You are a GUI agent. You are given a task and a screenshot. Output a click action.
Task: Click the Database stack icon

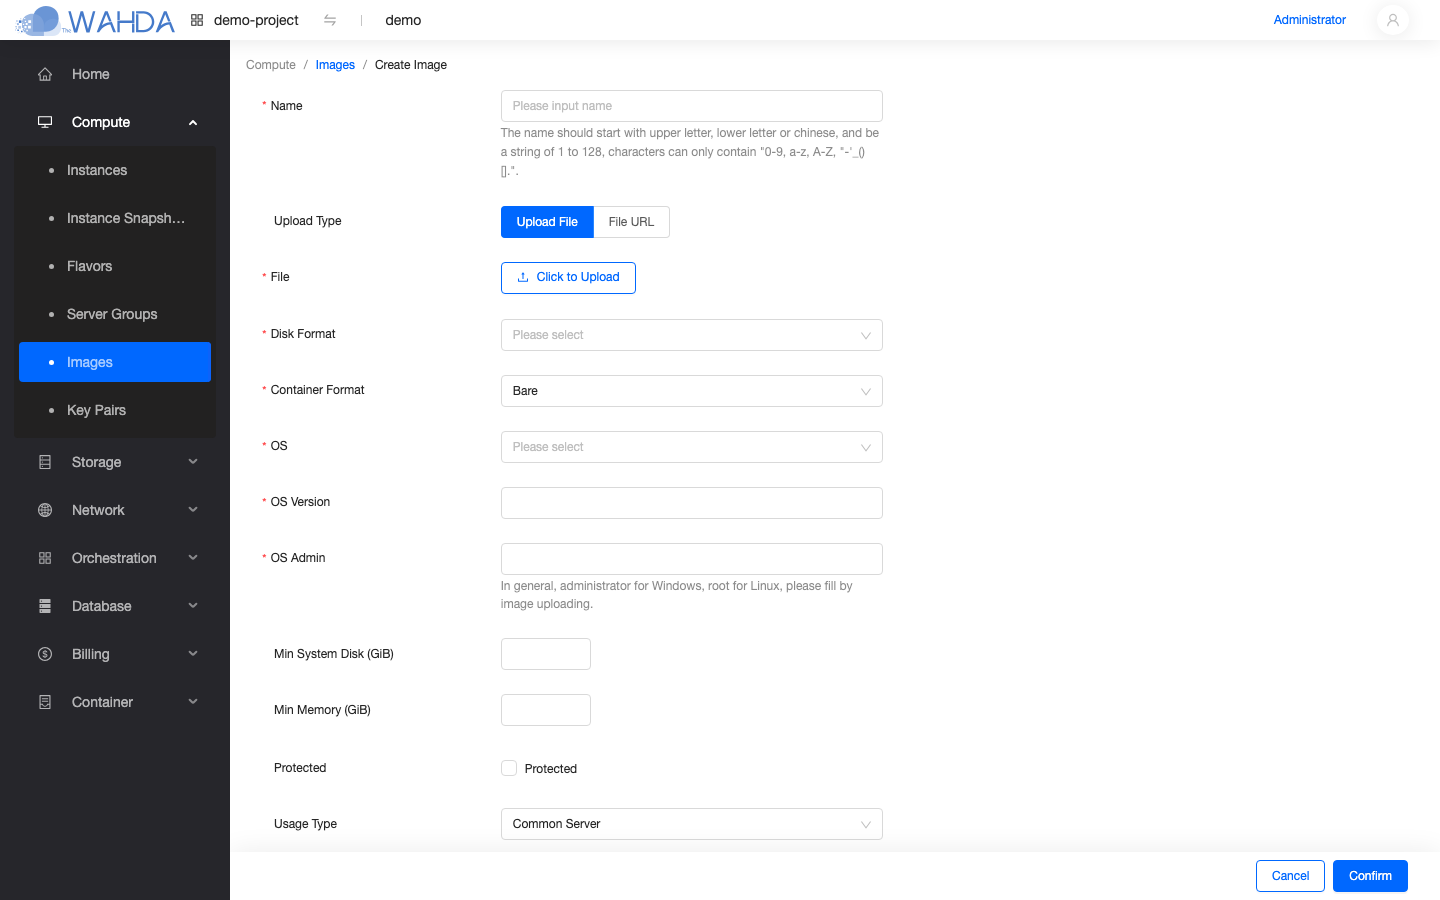(45, 606)
